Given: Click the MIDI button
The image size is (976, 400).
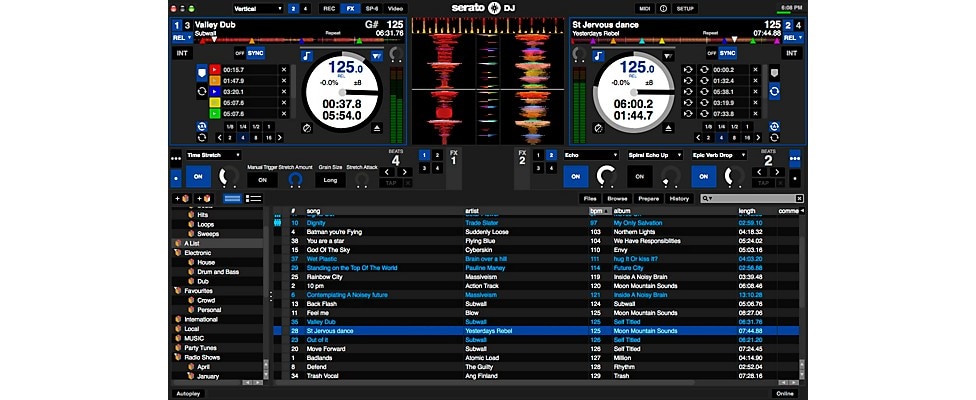Looking at the screenshot, I should (x=645, y=9).
